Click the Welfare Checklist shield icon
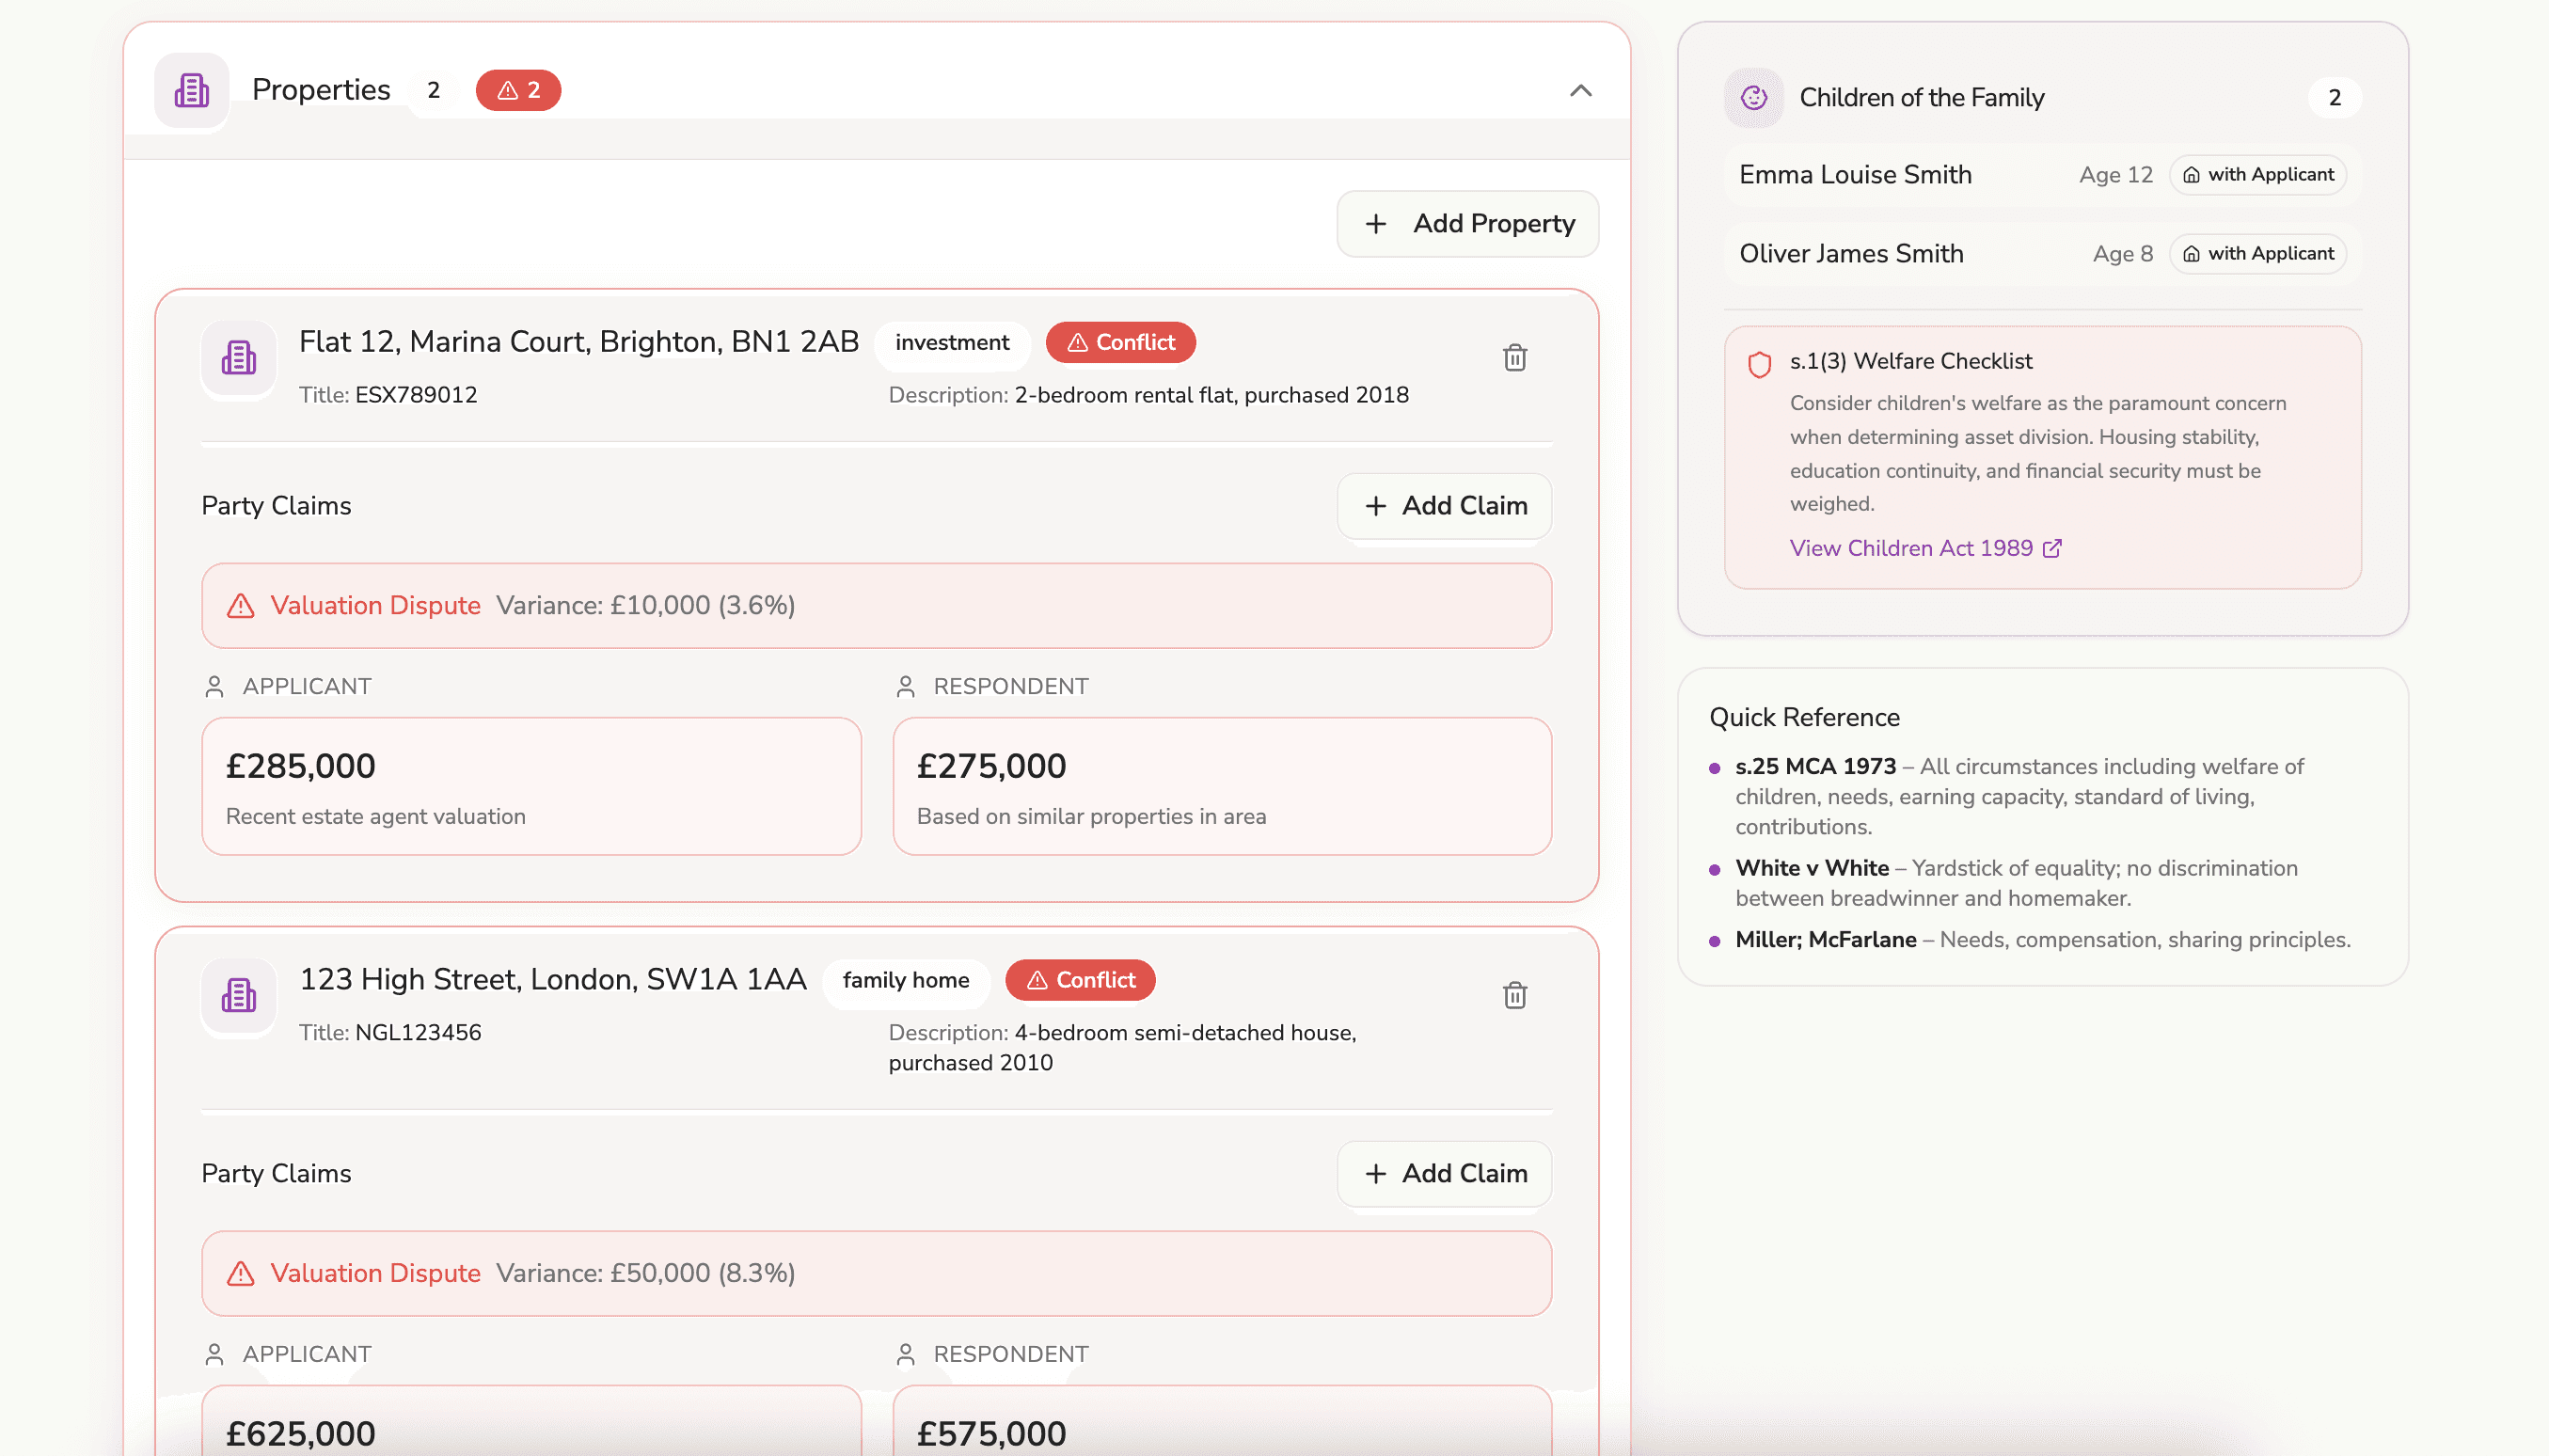The height and width of the screenshot is (1456, 2549). tap(1759, 364)
